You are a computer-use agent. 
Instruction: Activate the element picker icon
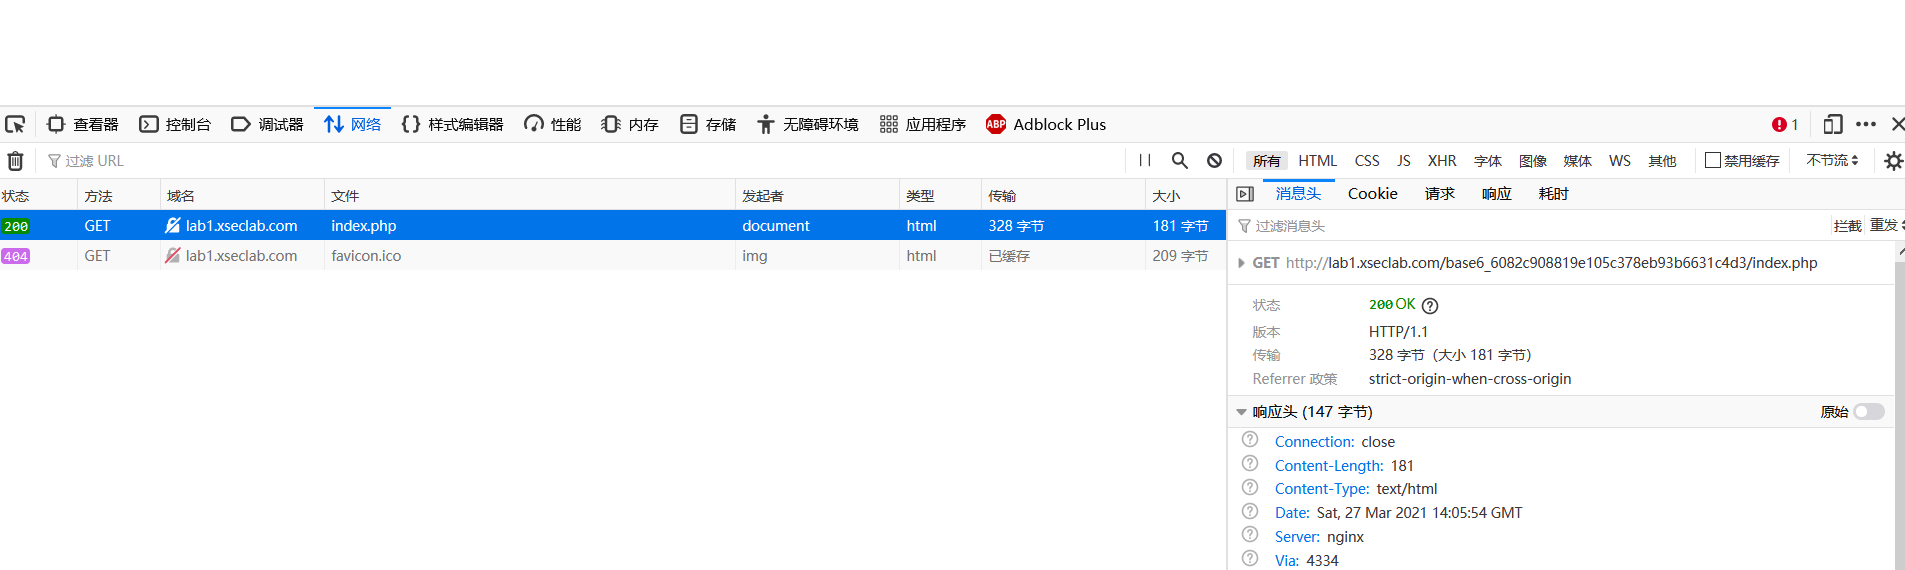click(15, 124)
